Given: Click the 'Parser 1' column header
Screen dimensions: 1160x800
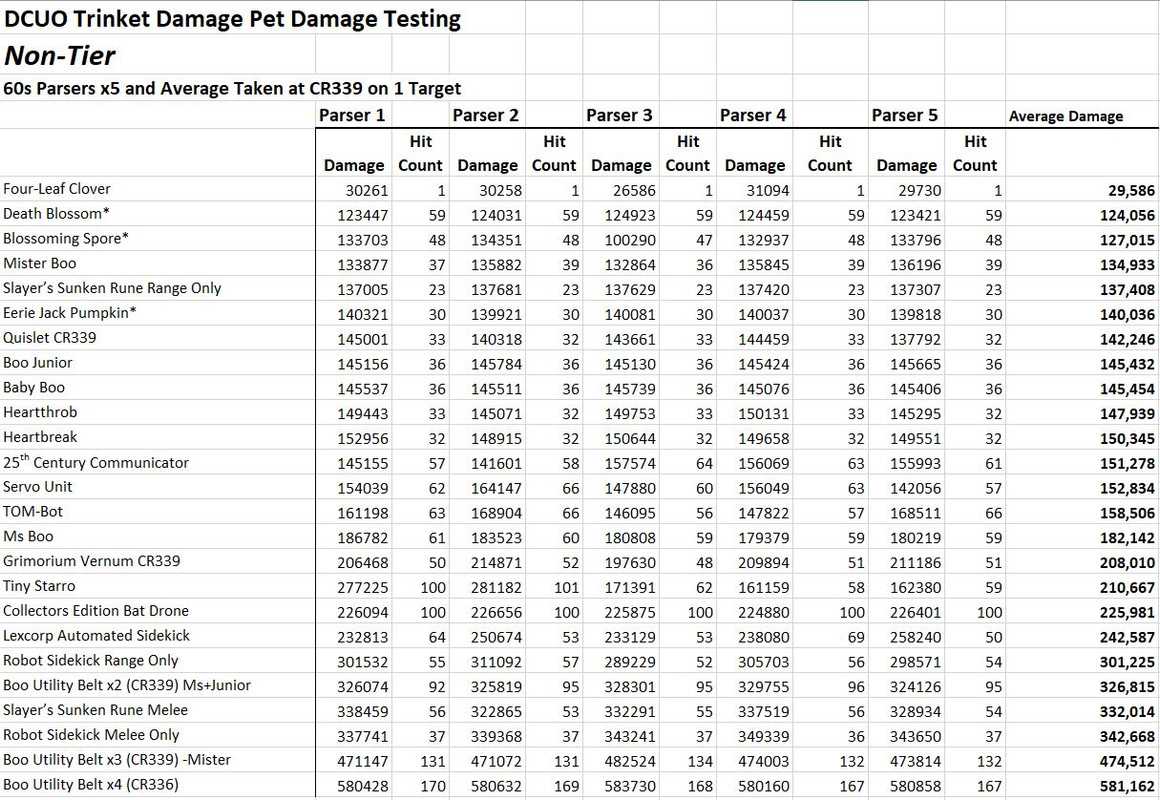Looking at the screenshot, I should coord(352,115).
